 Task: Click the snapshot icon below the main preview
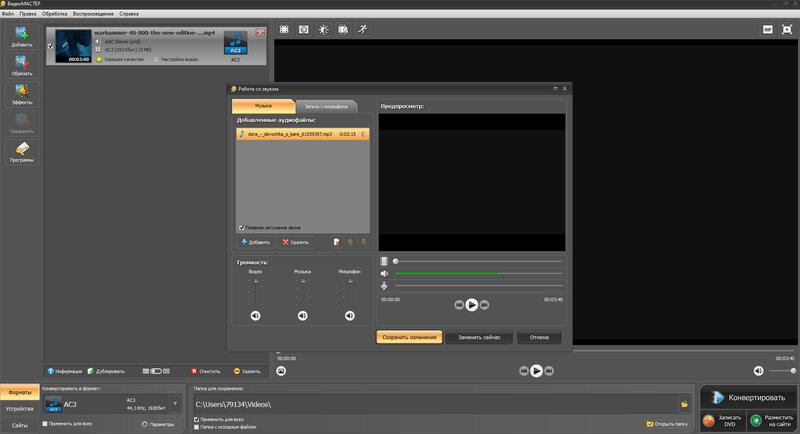[281, 371]
